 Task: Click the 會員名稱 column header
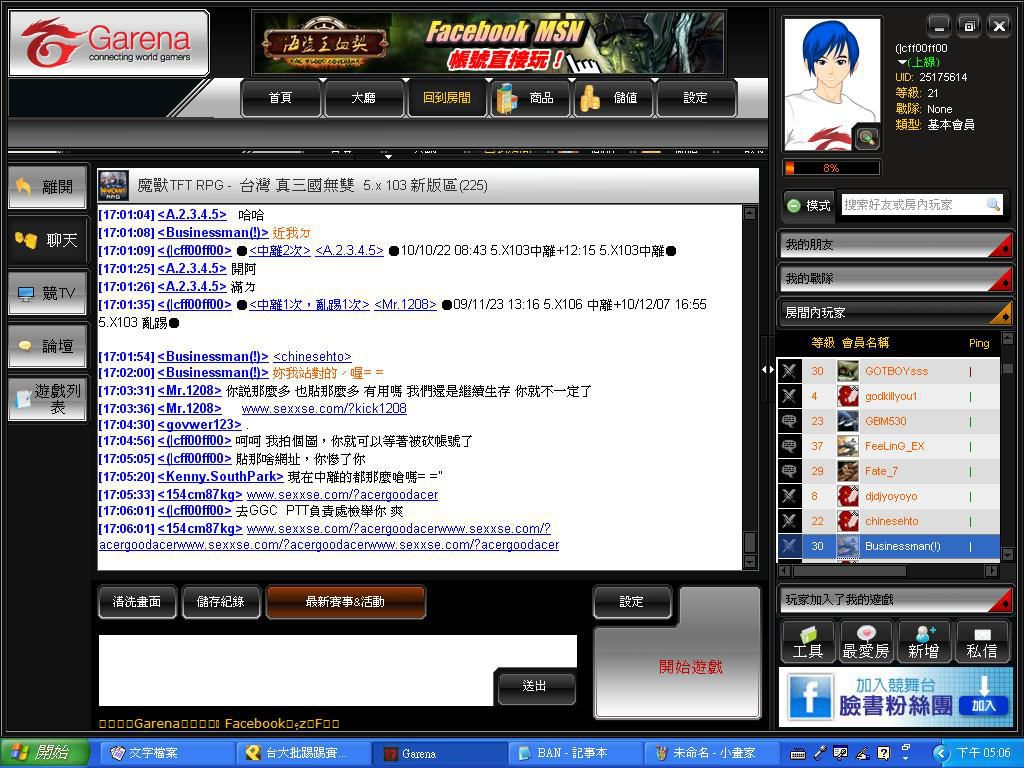coord(865,343)
